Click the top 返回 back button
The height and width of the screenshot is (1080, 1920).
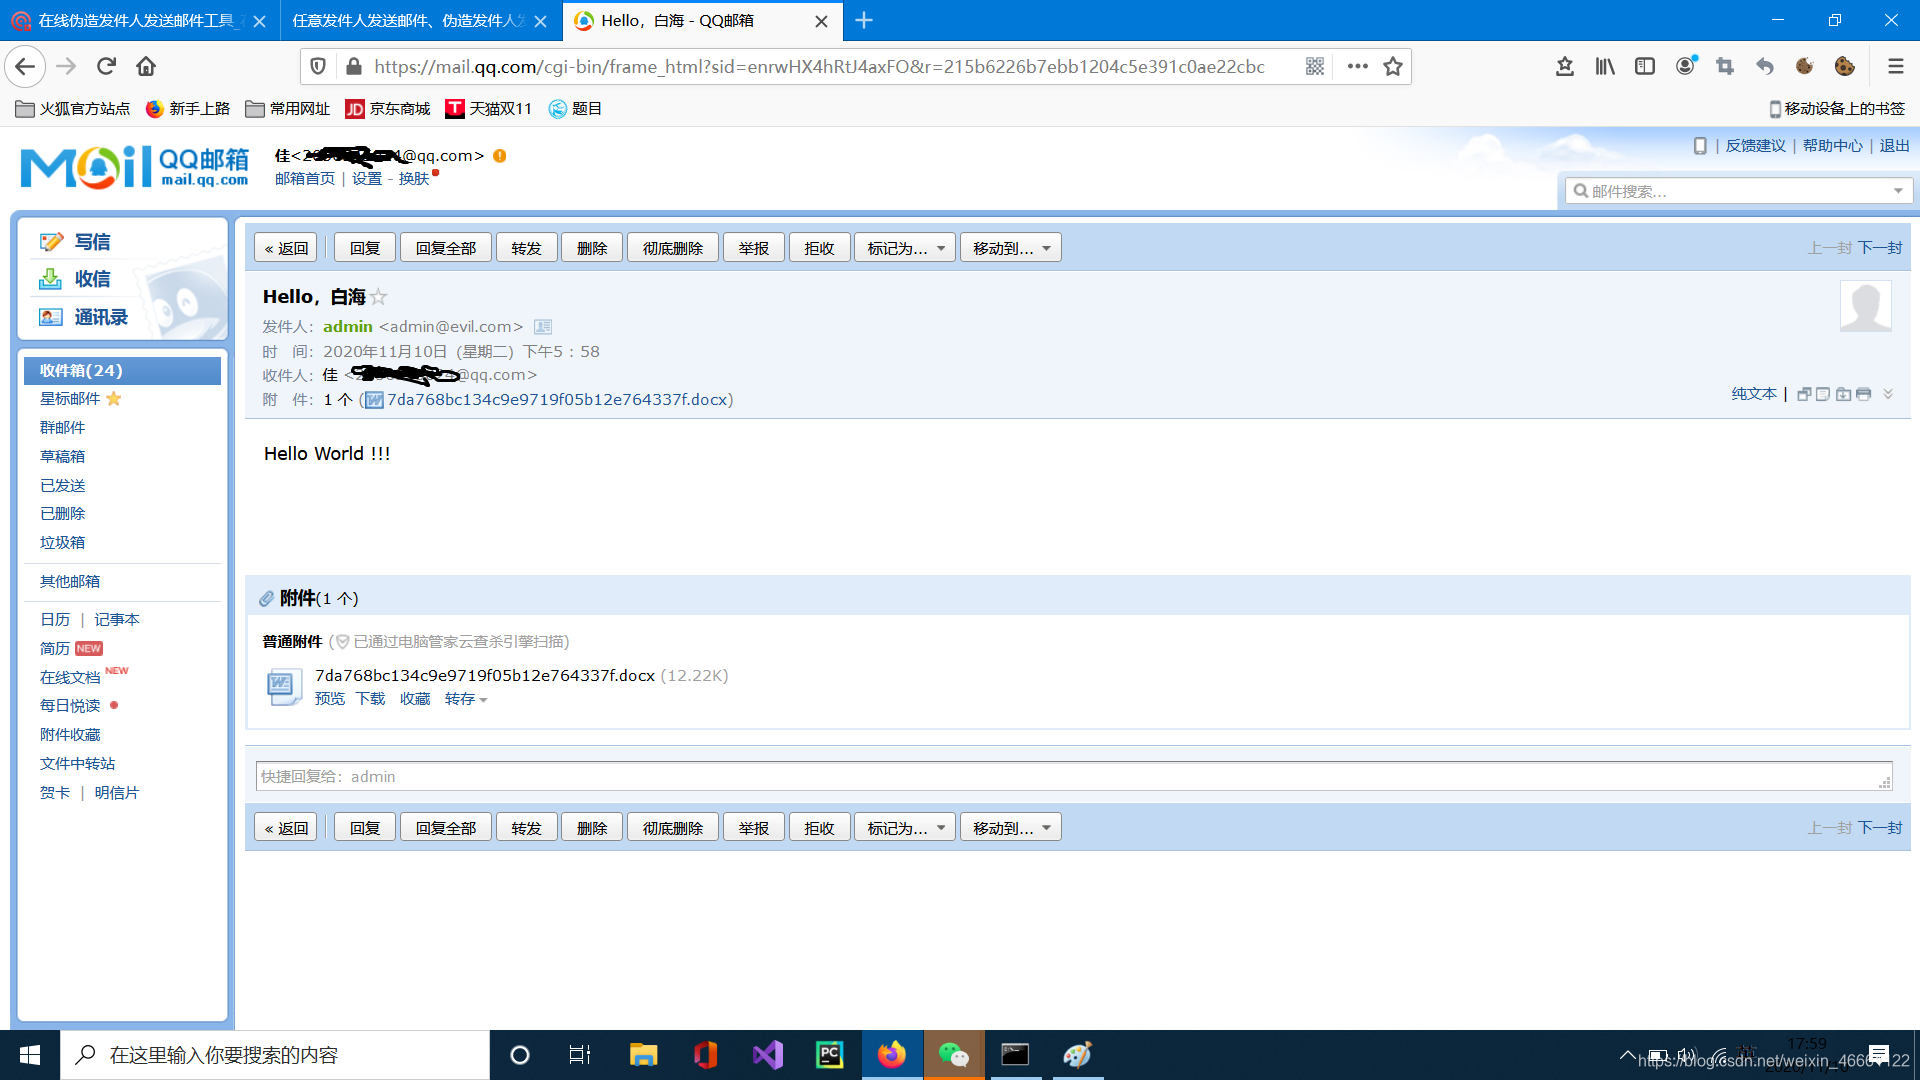pyautogui.click(x=286, y=248)
